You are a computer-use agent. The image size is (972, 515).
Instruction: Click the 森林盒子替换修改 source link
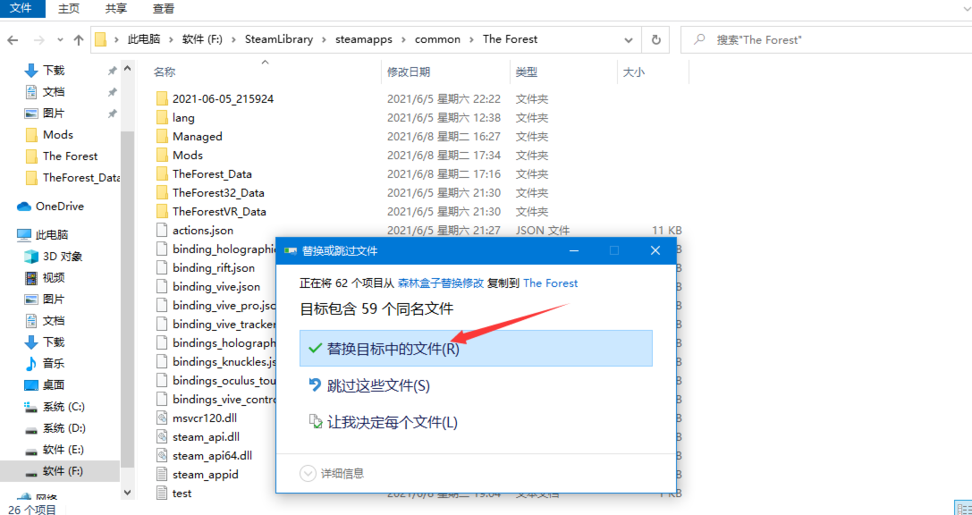pos(441,283)
